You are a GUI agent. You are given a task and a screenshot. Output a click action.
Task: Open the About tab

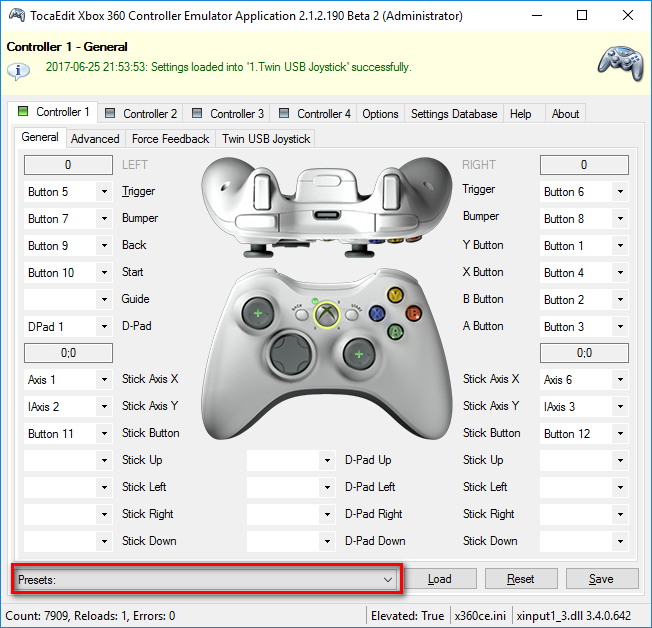pos(565,114)
